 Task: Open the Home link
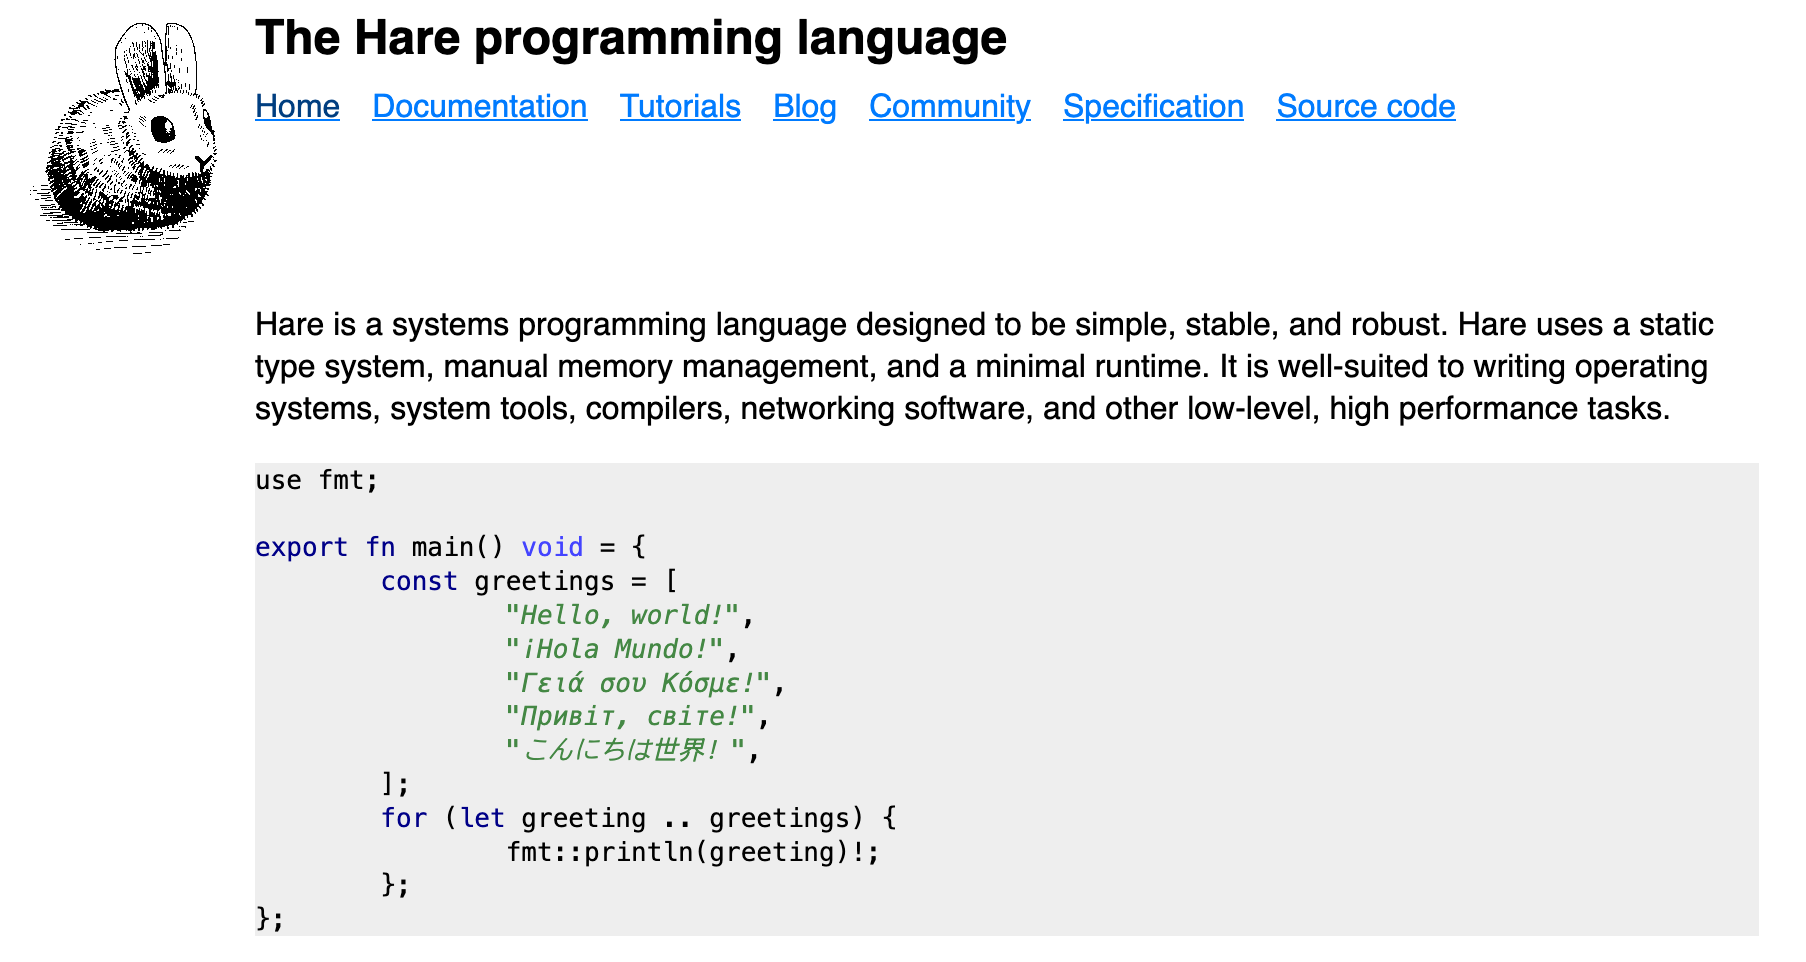297,106
